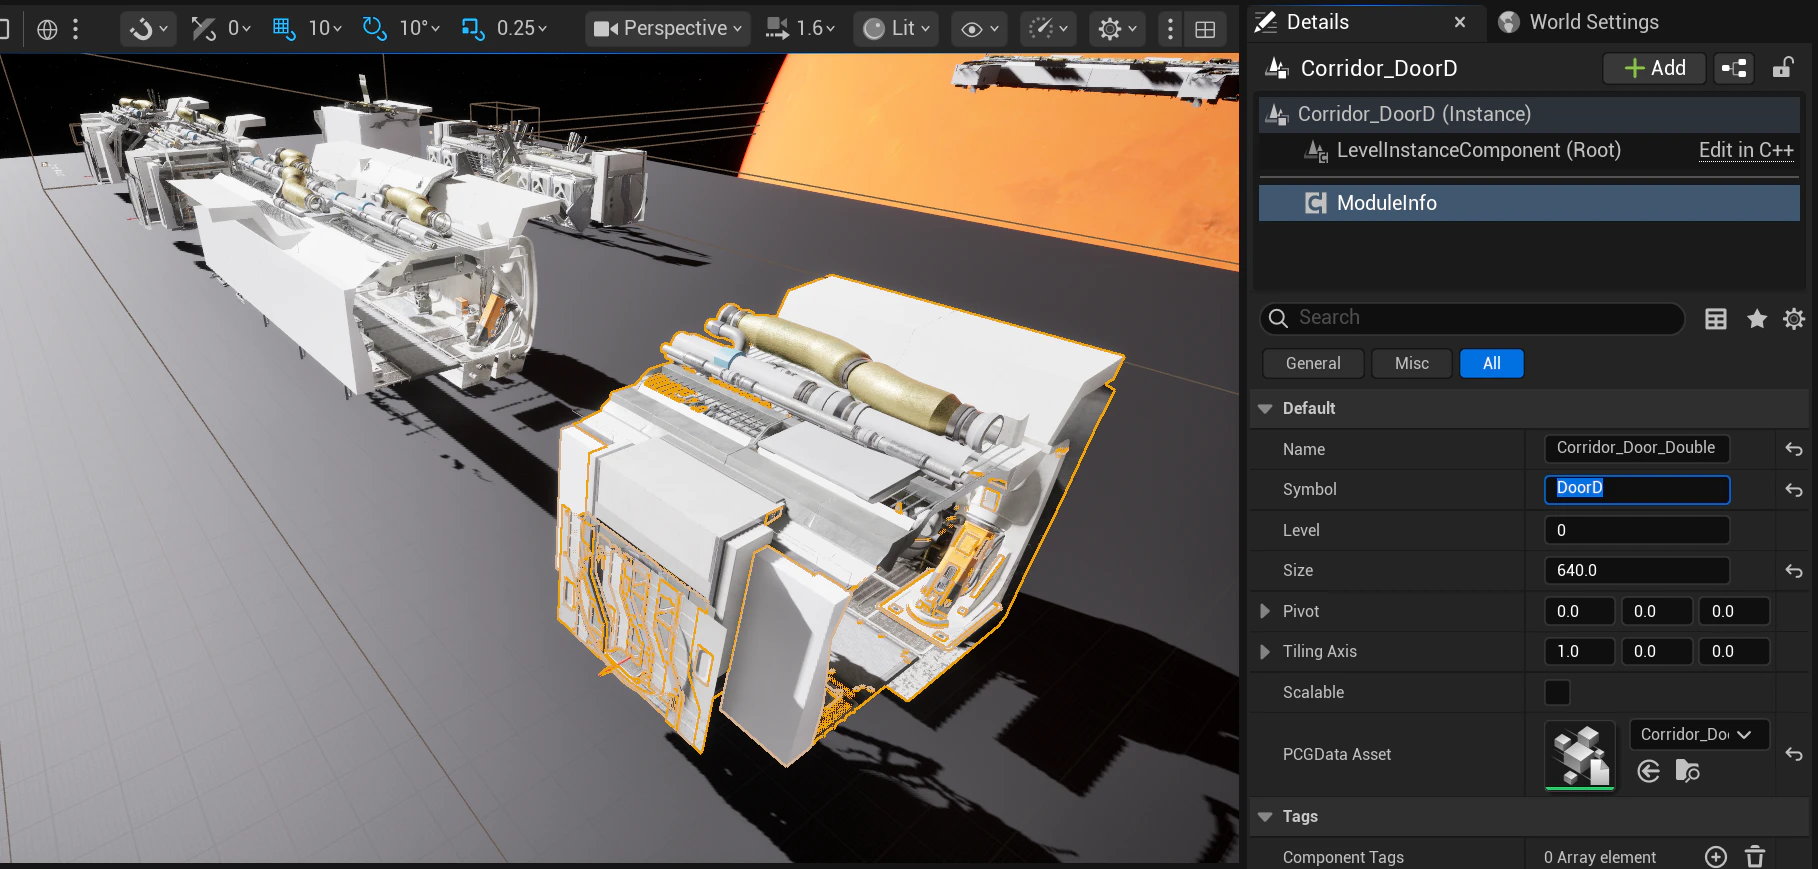Reset the PCGData Asset to default
Viewport: 1818px width, 869px height.
(1794, 755)
